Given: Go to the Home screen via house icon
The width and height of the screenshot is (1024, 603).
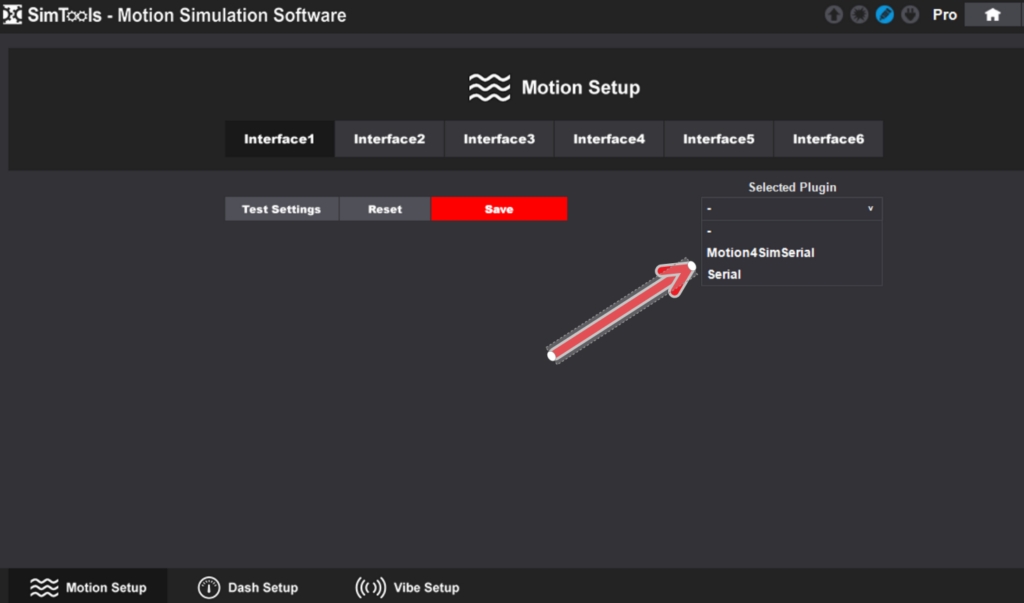Looking at the screenshot, I should click(x=992, y=15).
